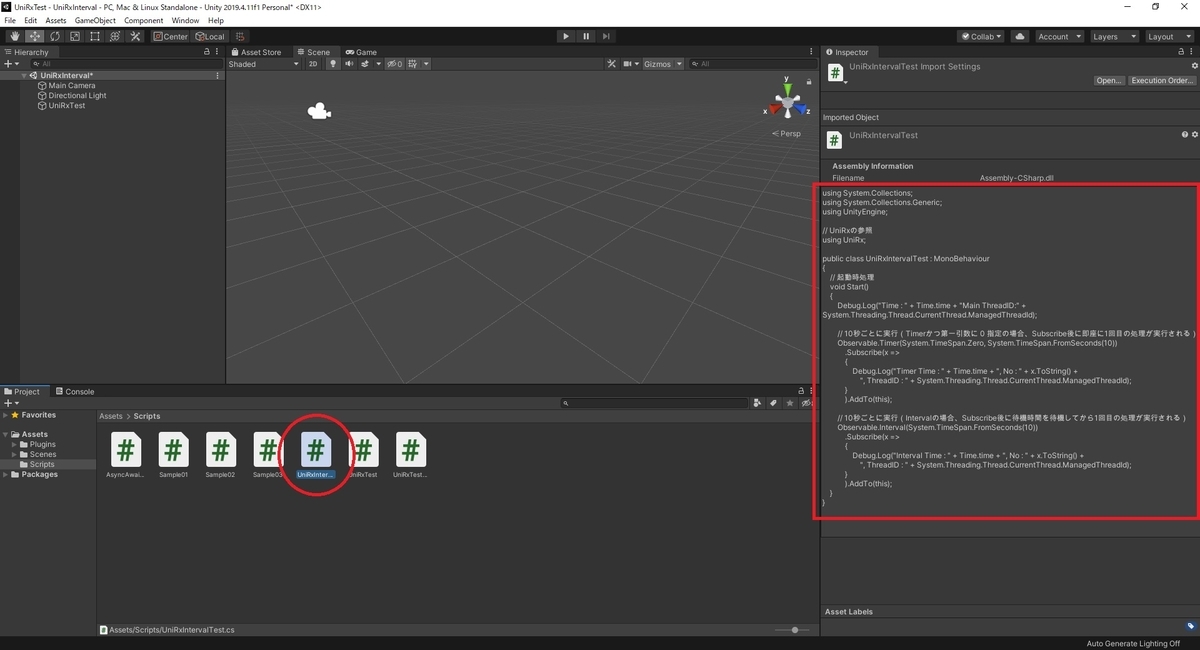
Task: Open the Collab dropdown
Action: tap(981, 36)
